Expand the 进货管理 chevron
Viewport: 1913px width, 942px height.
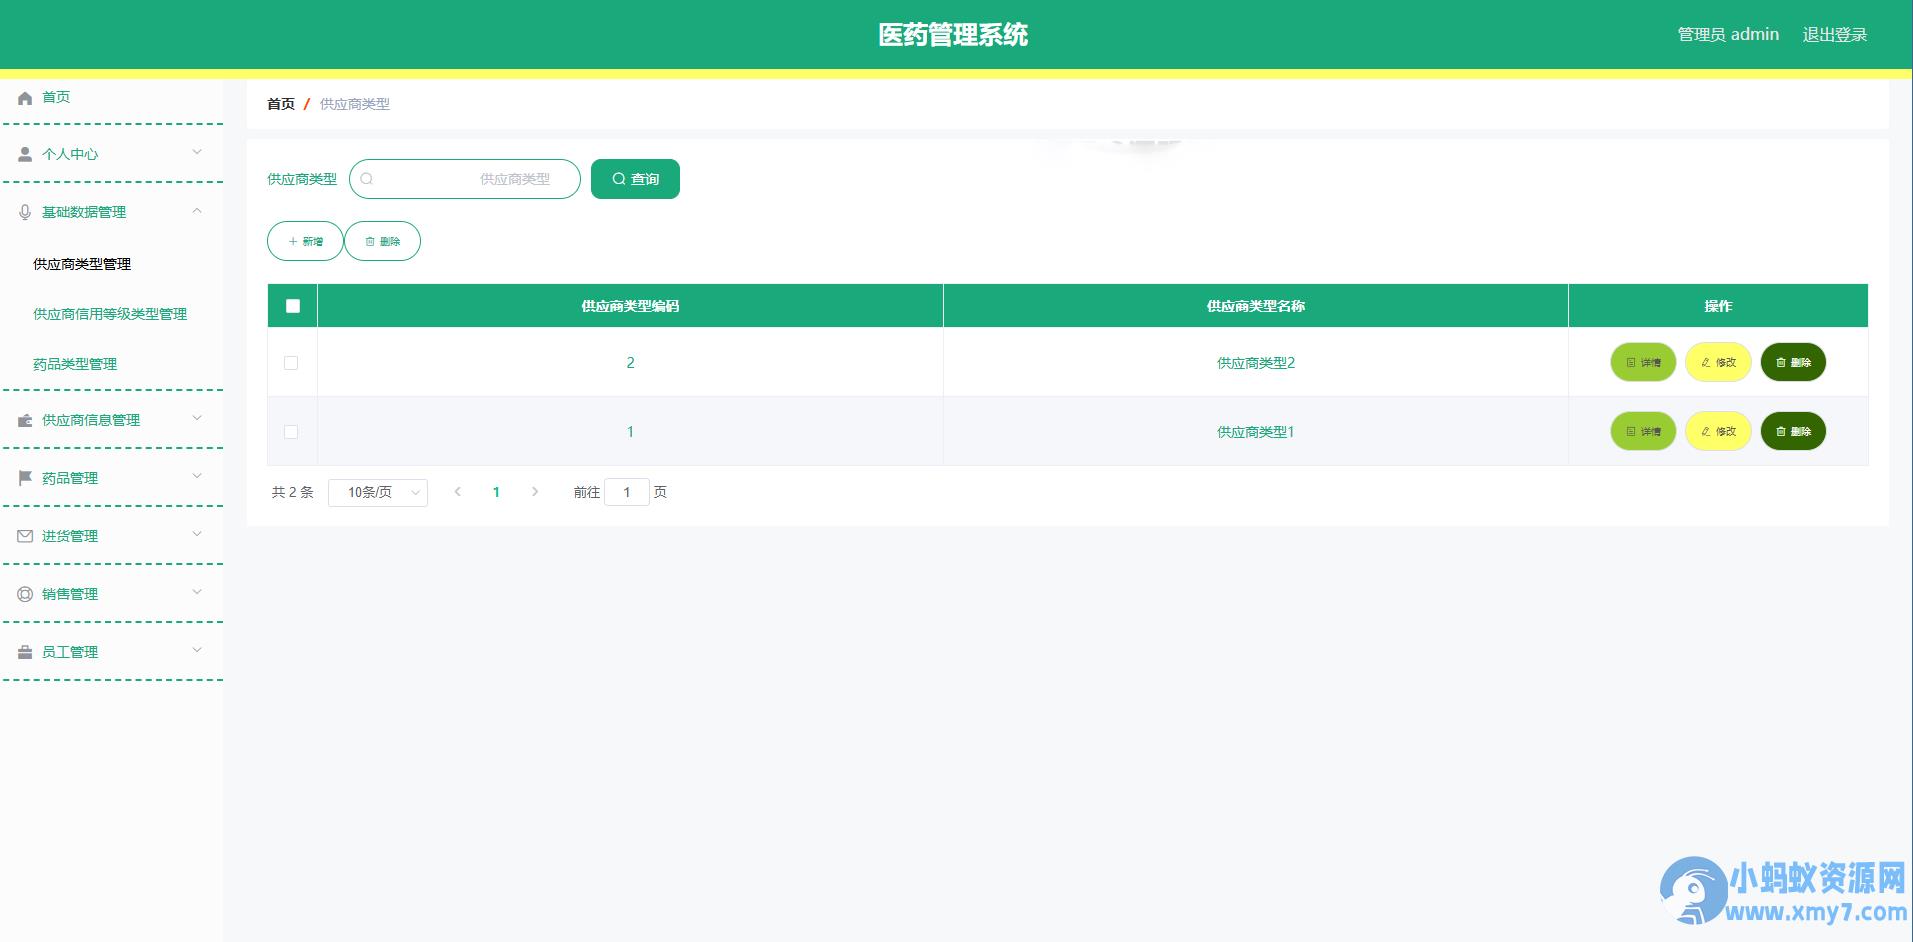click(197, 534)
